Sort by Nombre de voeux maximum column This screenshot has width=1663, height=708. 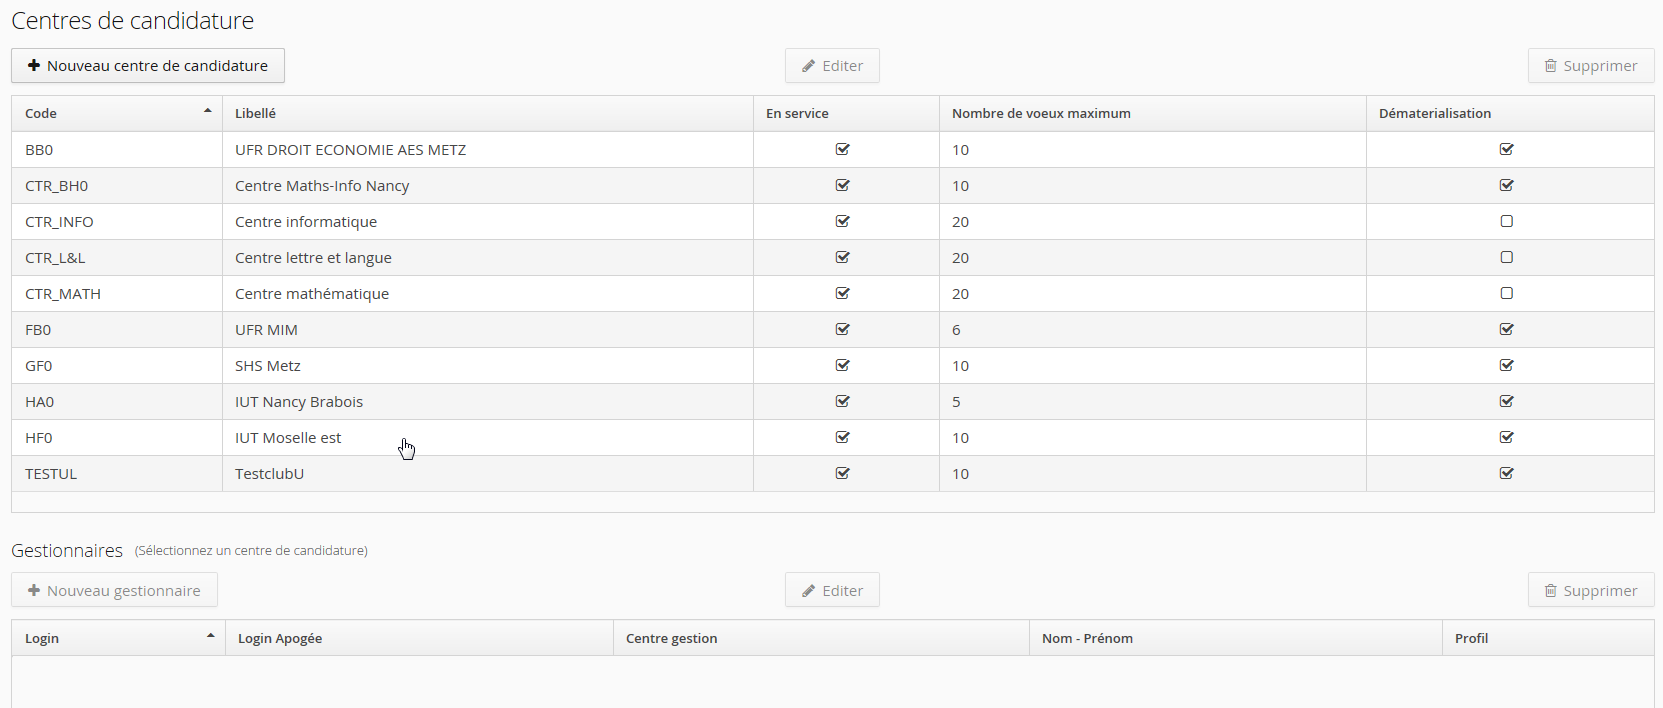click(x=1041, y=114)
